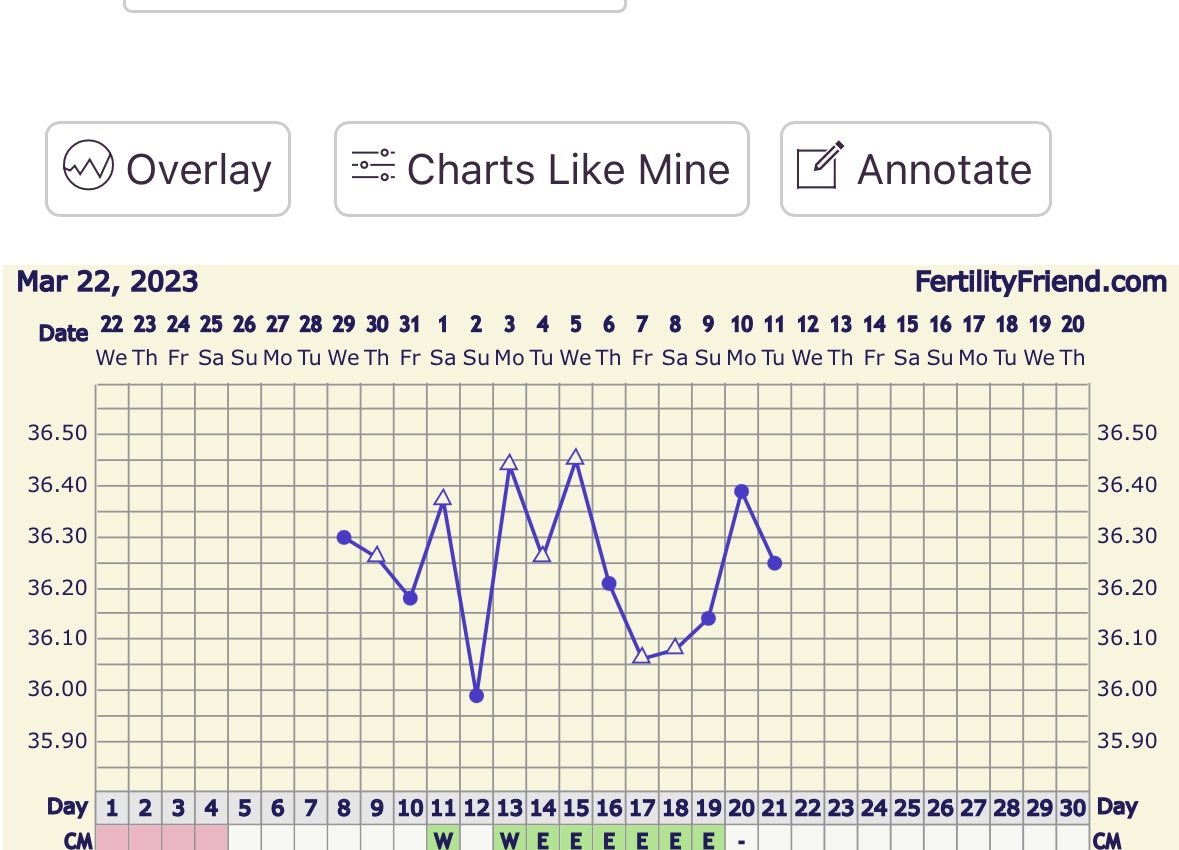Screen dimensions: 1179x850
Task: Select the last temperature dot on April 11
Action: (775, 563)
